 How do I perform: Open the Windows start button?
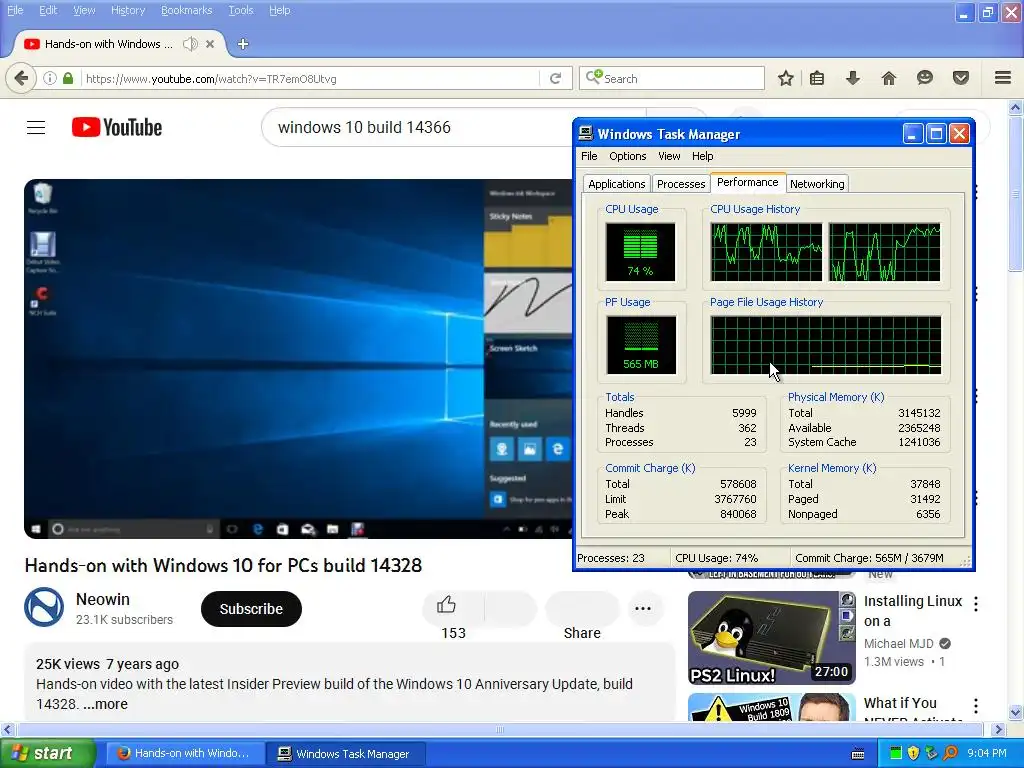[x=47, y=753]
